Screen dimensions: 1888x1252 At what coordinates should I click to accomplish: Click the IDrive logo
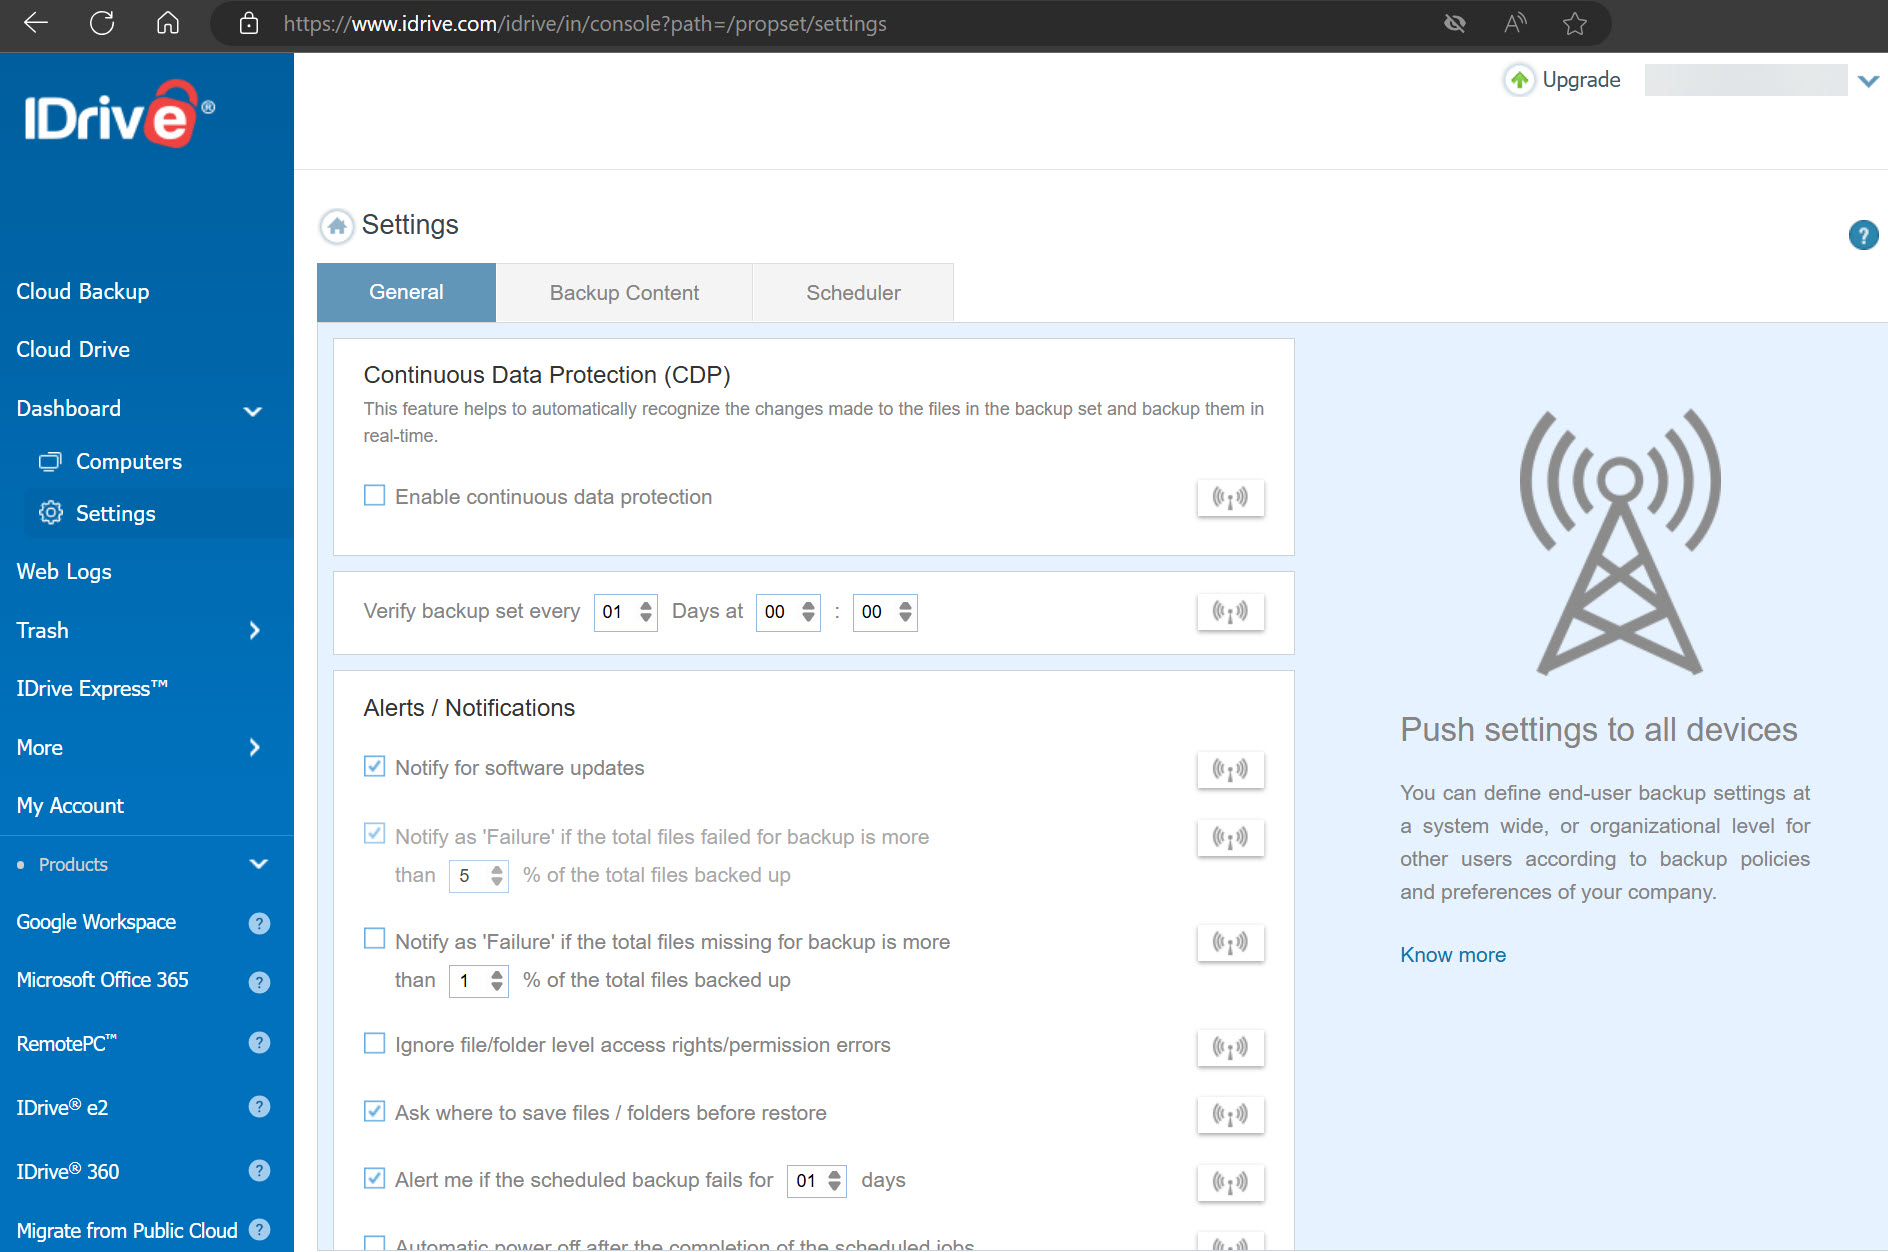tap(119, 113)
